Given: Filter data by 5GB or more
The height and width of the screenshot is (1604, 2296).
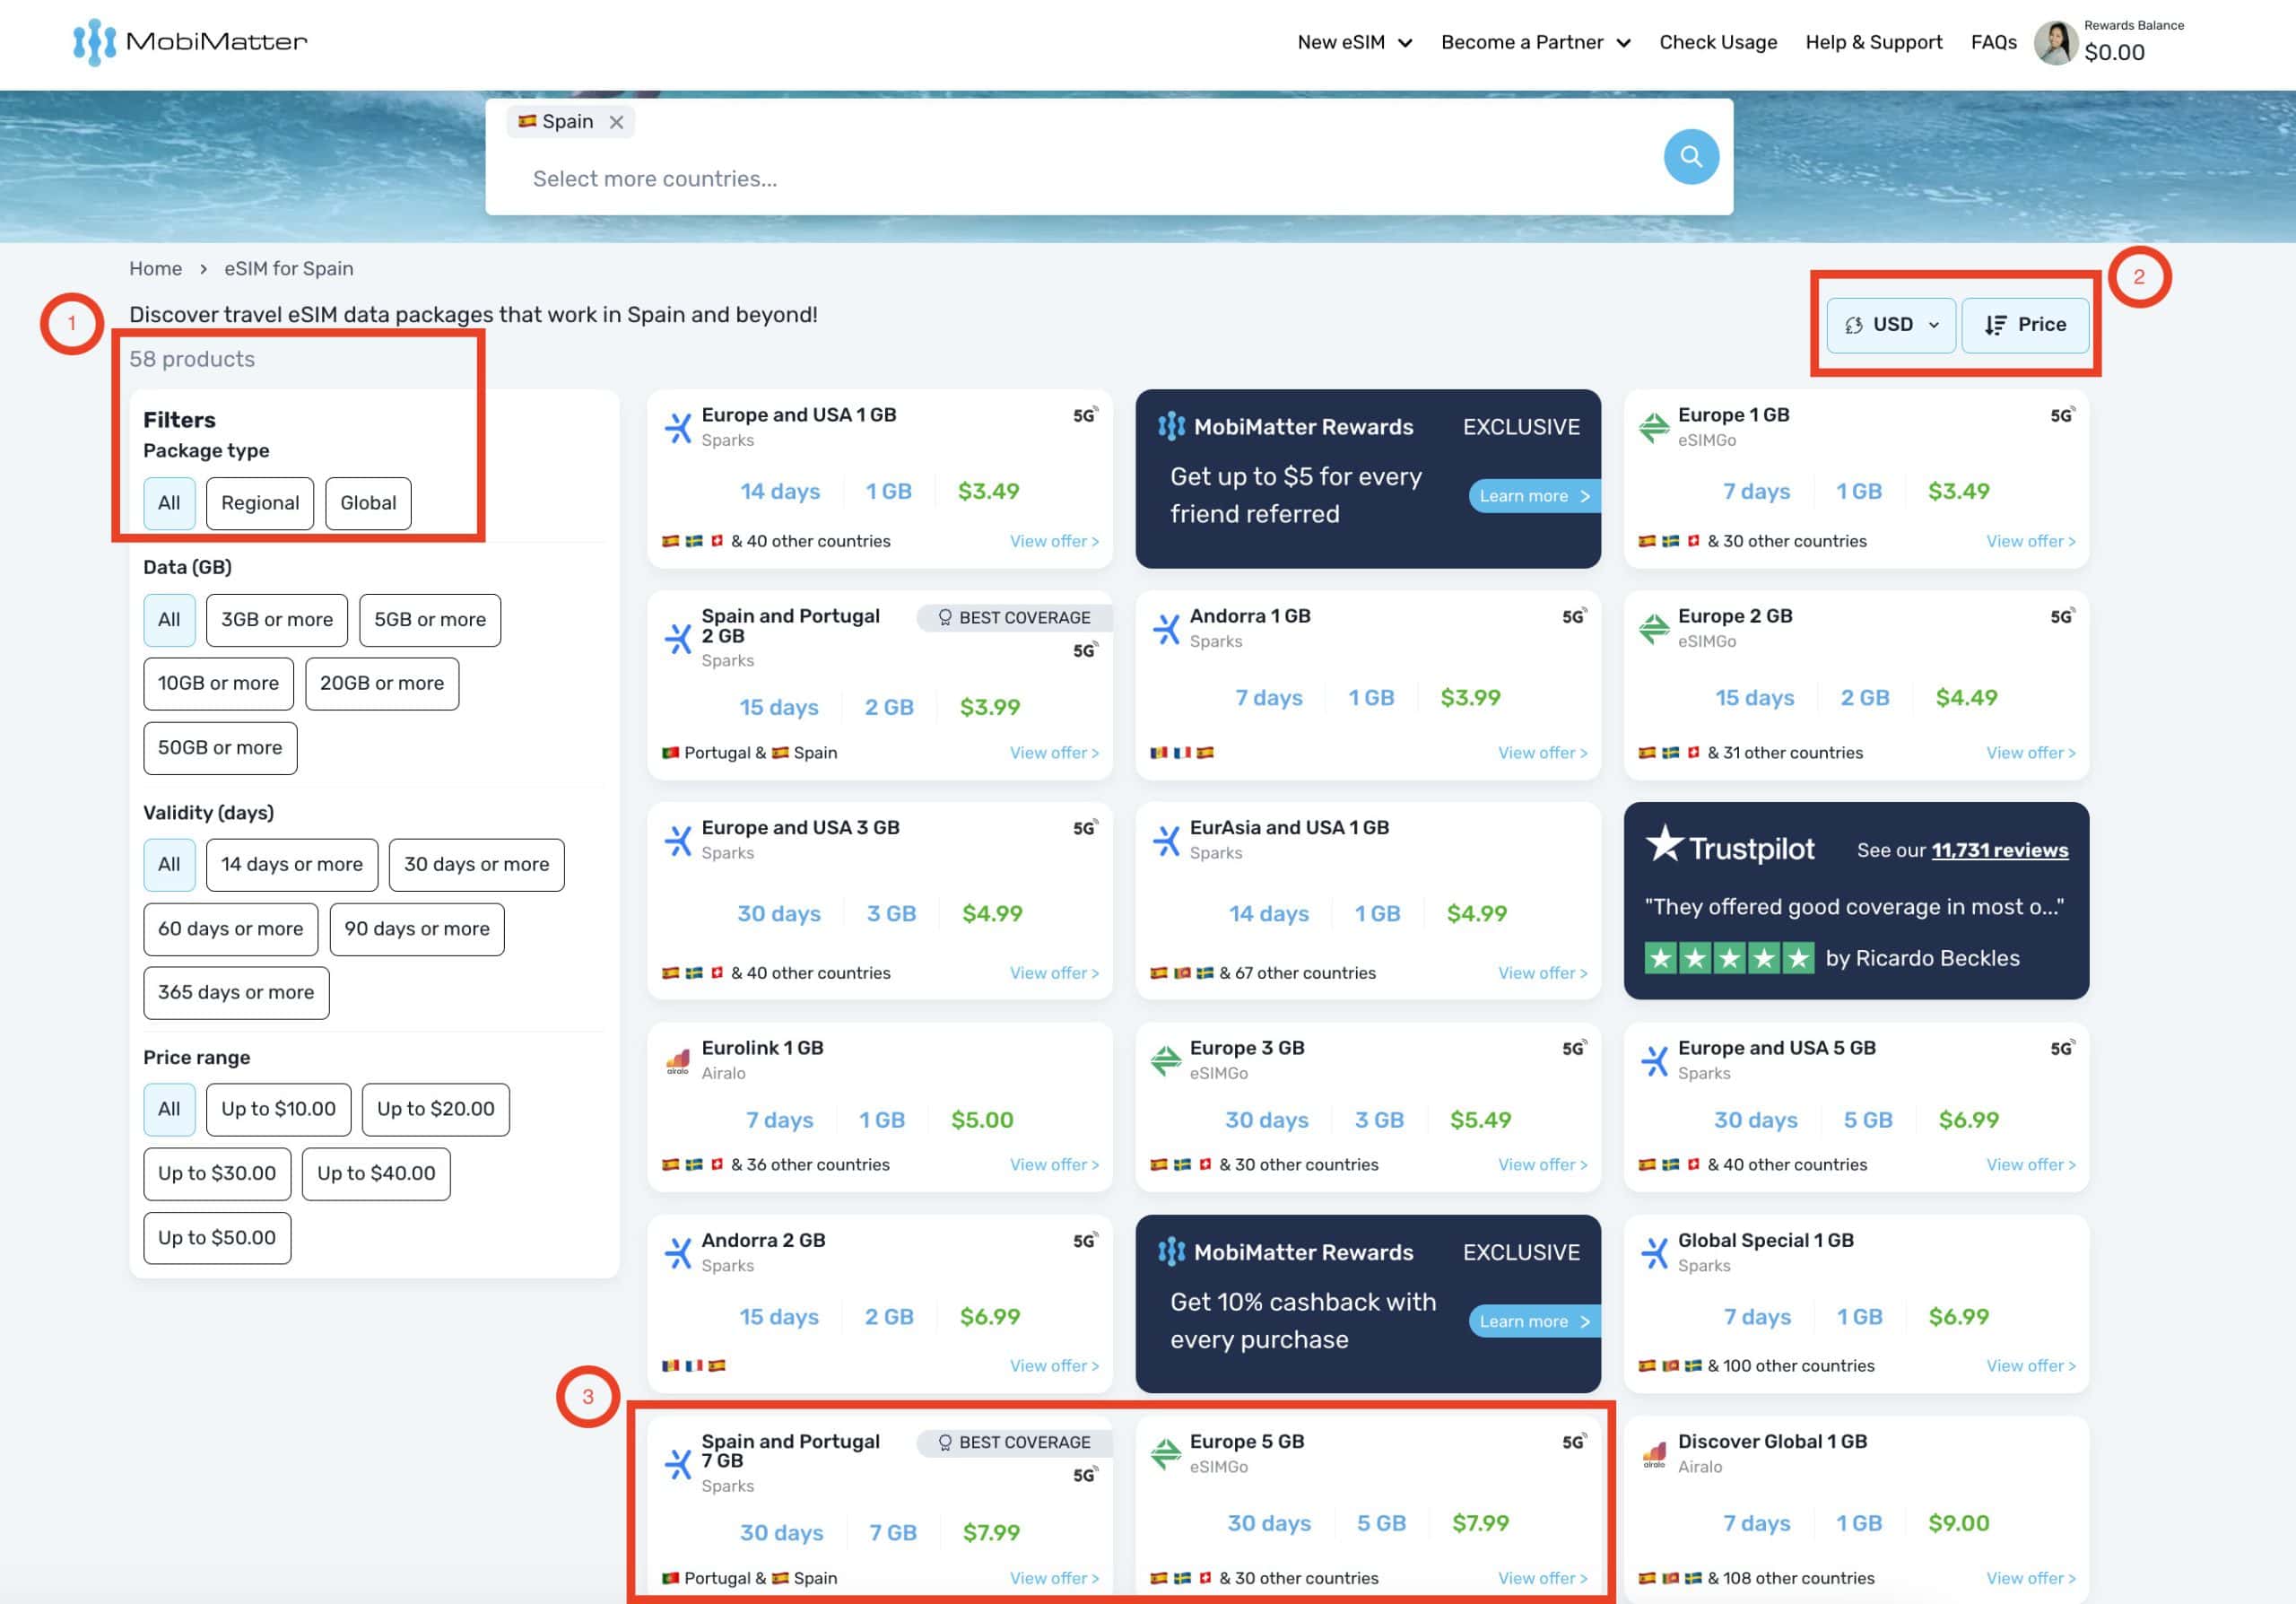Looking at the screenshot, I should click(430, 620).
